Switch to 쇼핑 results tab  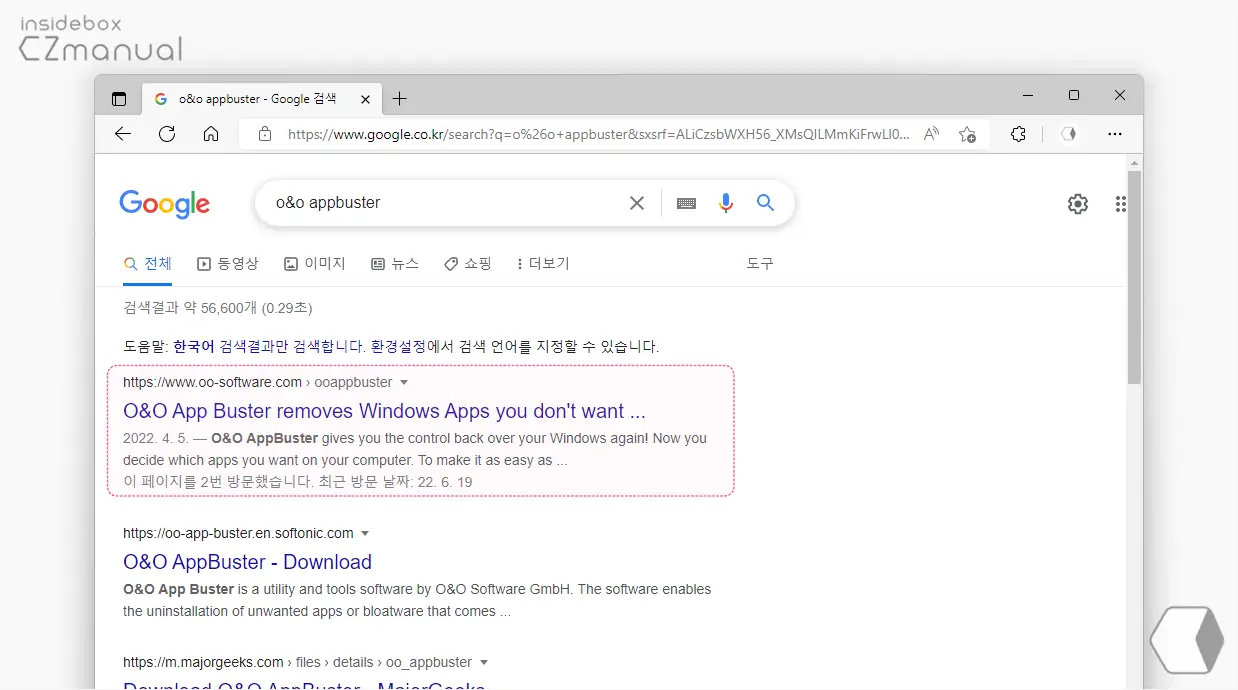468,264
